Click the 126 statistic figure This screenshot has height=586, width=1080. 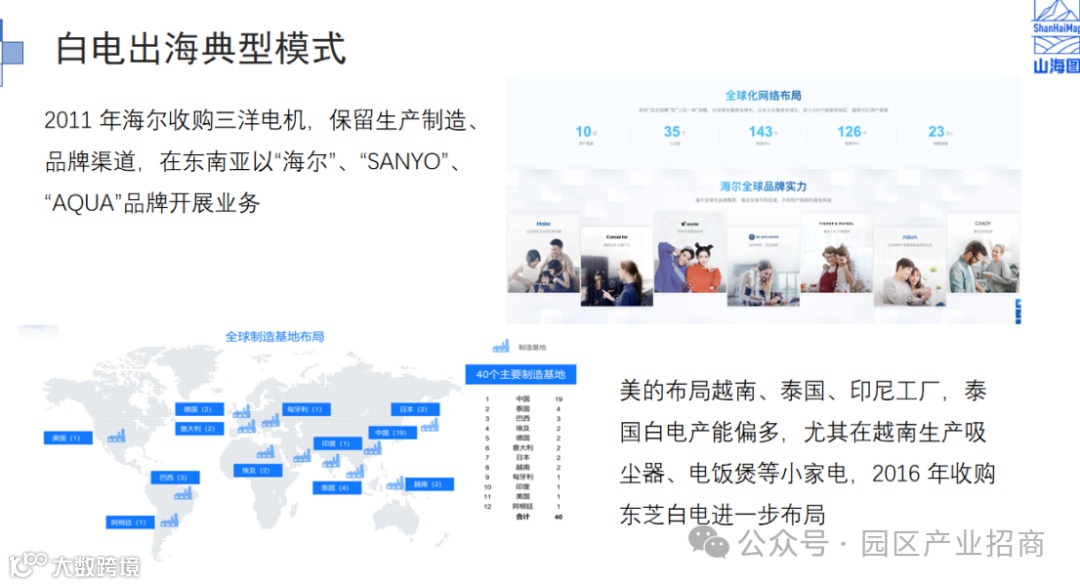tap(851, 132)
